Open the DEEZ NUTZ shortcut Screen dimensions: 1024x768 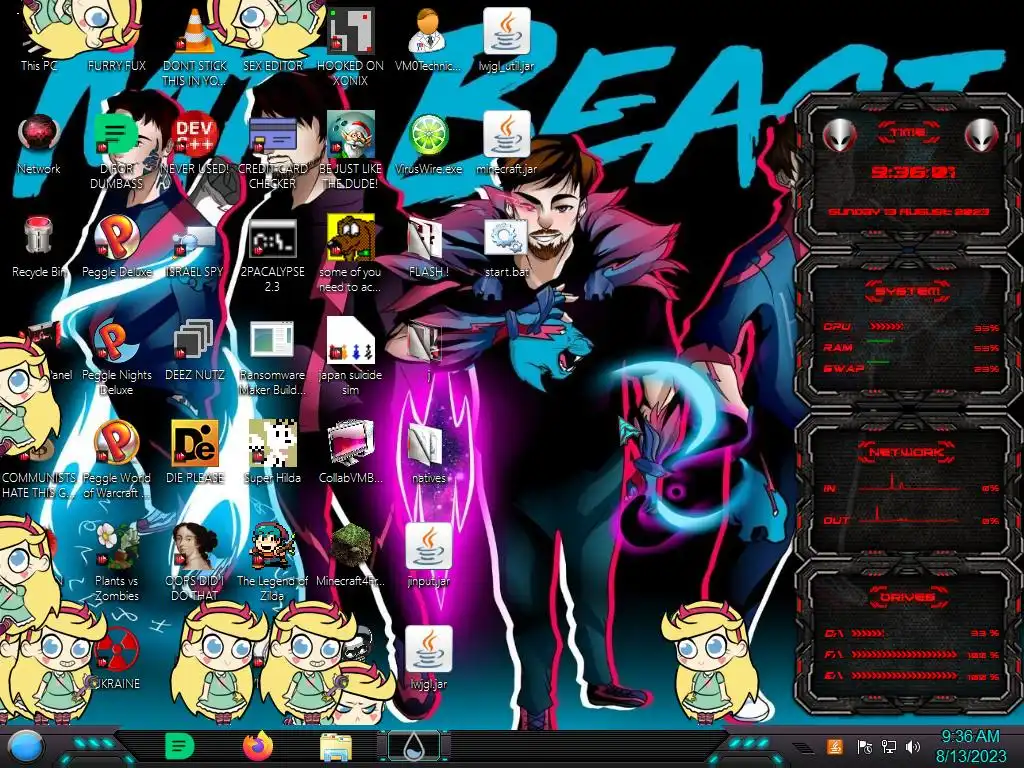(195, 350)
